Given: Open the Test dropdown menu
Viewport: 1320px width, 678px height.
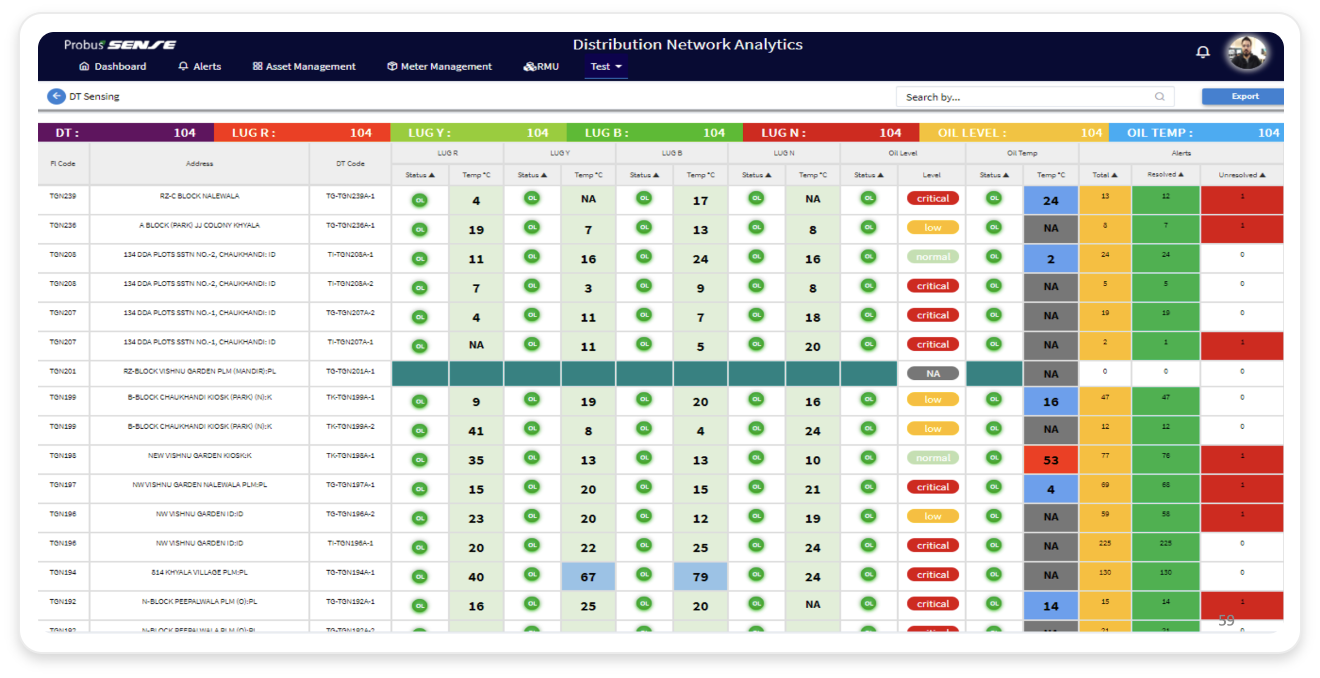Looking at the screenshot, I should coord(606,67).
